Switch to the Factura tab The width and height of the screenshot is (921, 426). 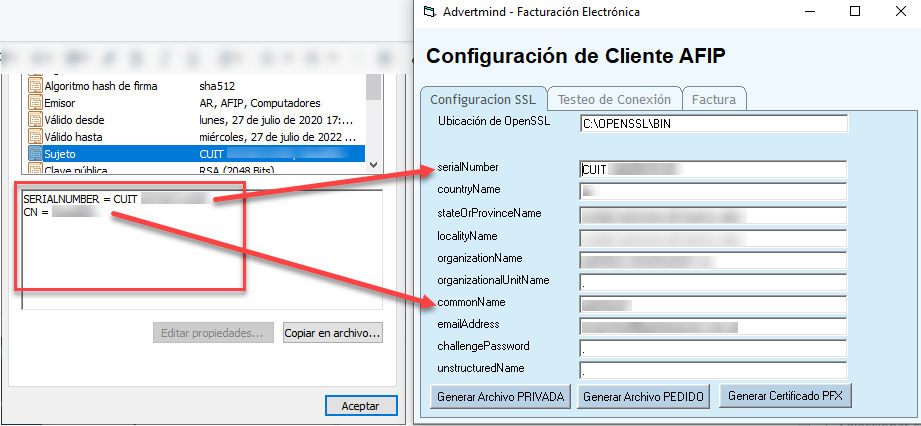click(714, 99)
